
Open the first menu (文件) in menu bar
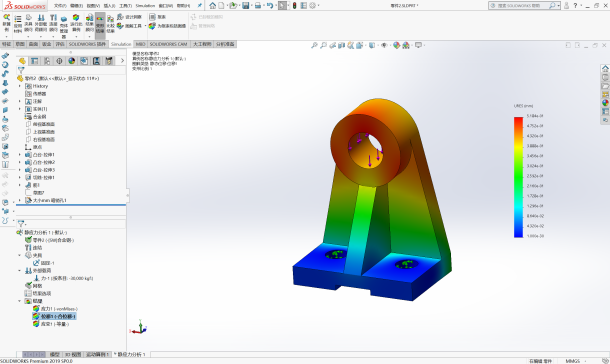[x=60, y=5]
